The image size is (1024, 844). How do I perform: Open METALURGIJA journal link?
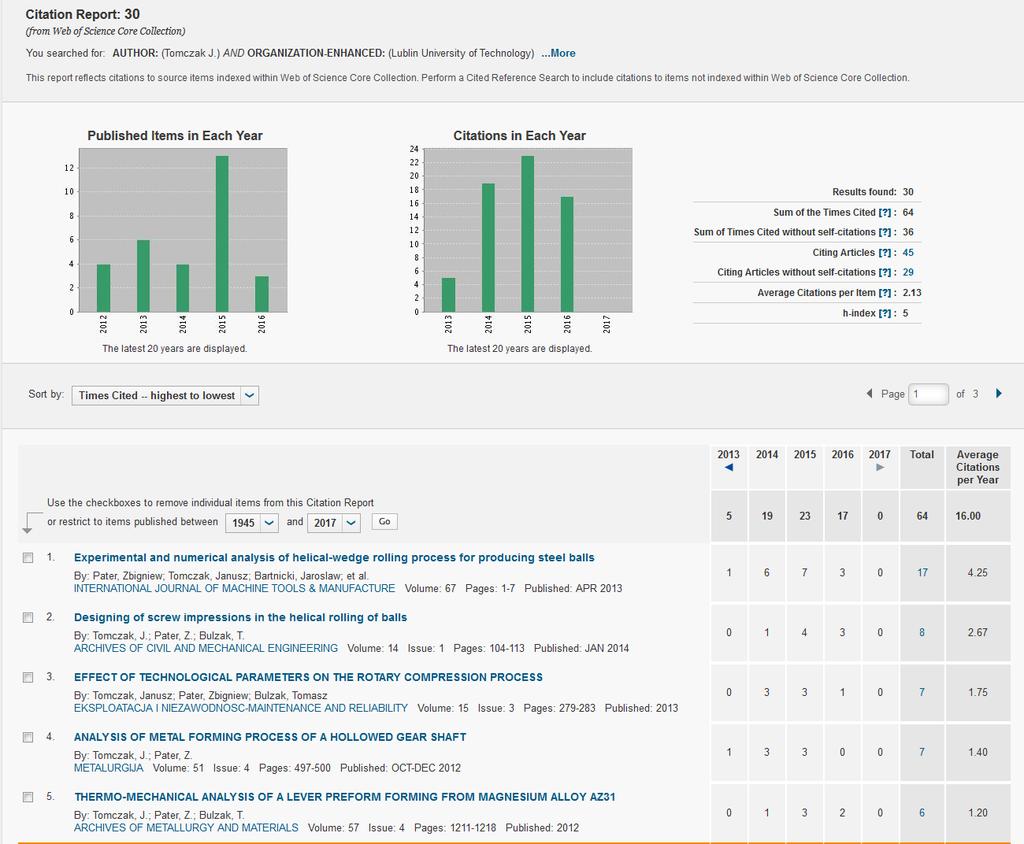108,768
